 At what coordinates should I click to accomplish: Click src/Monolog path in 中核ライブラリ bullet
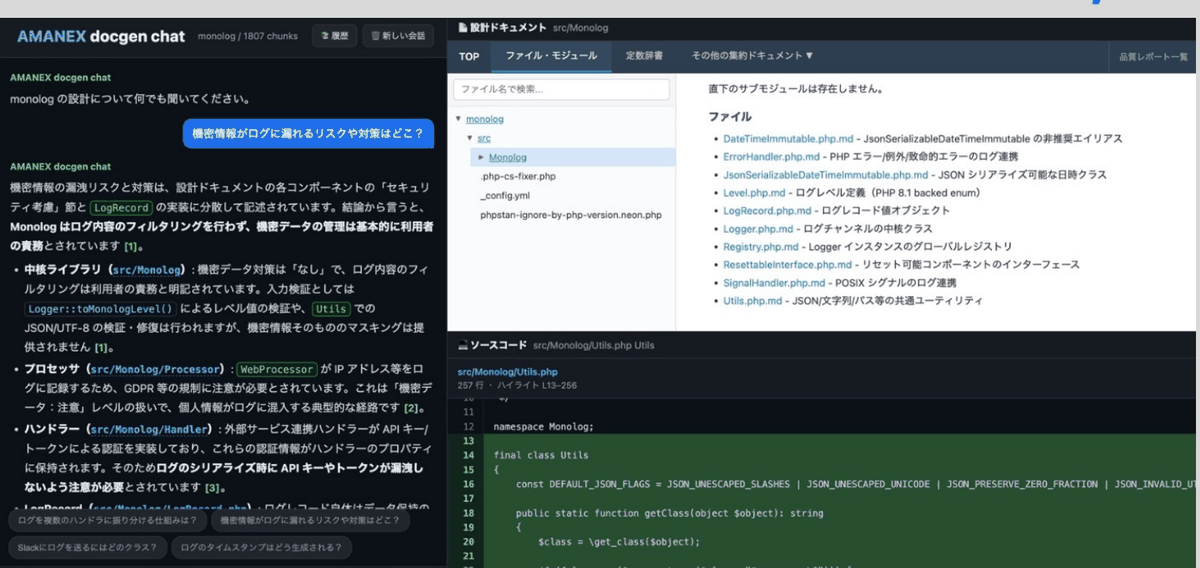(147, 270)
